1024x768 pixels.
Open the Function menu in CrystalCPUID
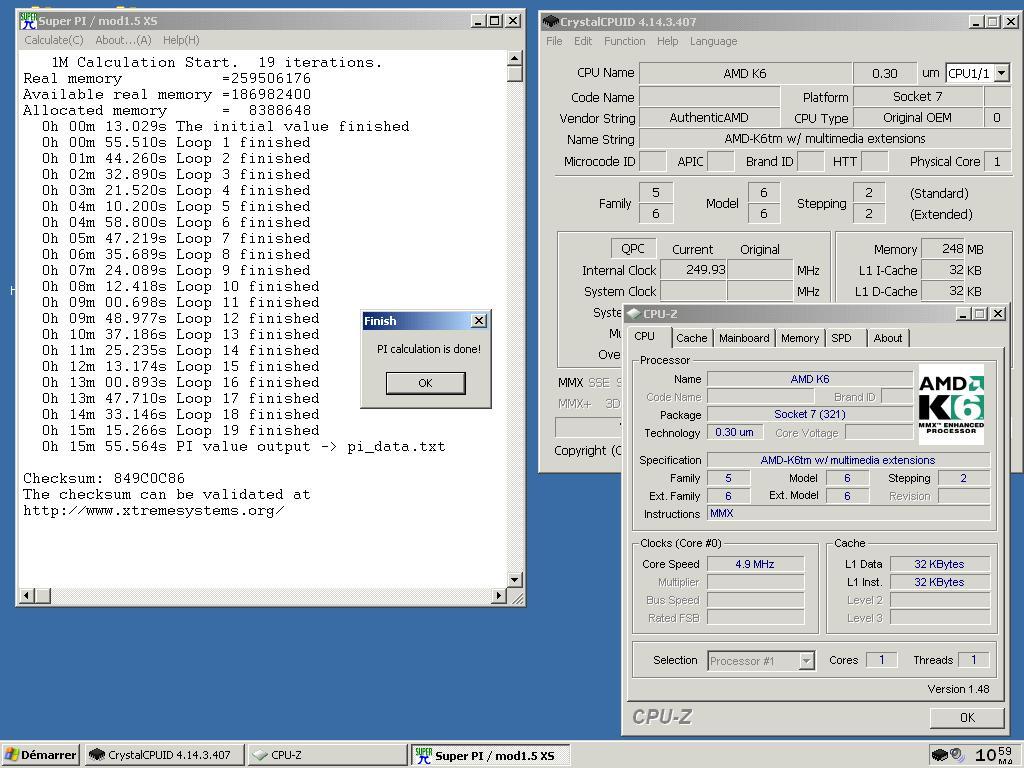point(624,41)
